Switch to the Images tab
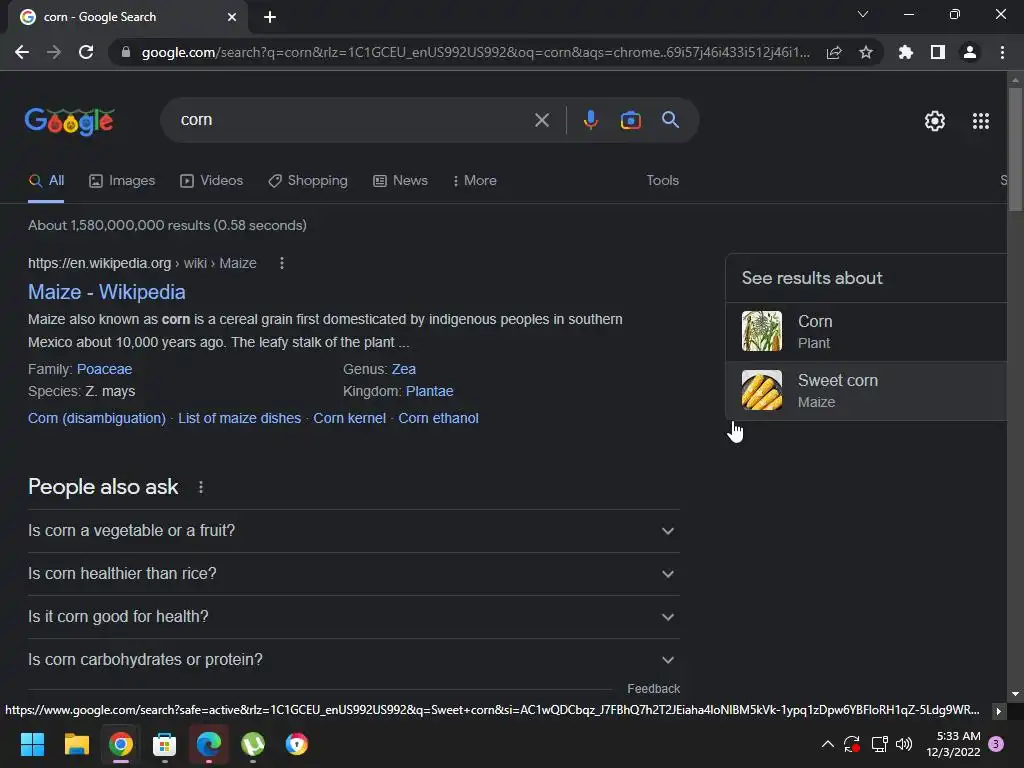Viewport: 1024px width, 768px height. click(x=122, y=181)
